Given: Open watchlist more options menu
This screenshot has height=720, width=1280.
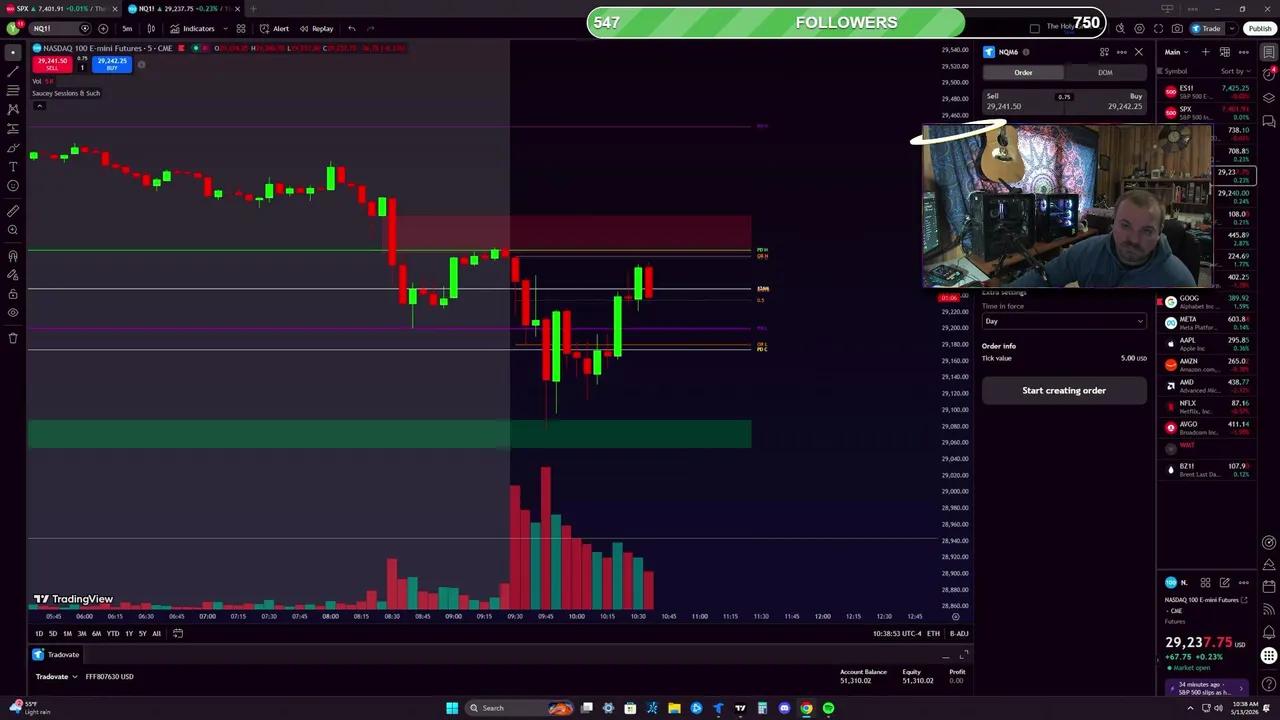Looking at the screenshot, I should point(1243,52).
